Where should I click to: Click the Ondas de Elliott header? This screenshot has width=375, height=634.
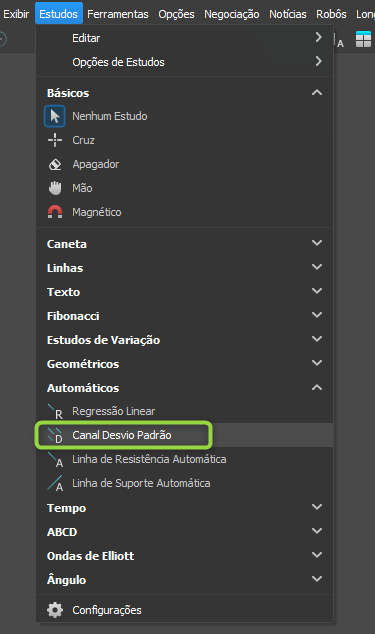coord(91,556)
